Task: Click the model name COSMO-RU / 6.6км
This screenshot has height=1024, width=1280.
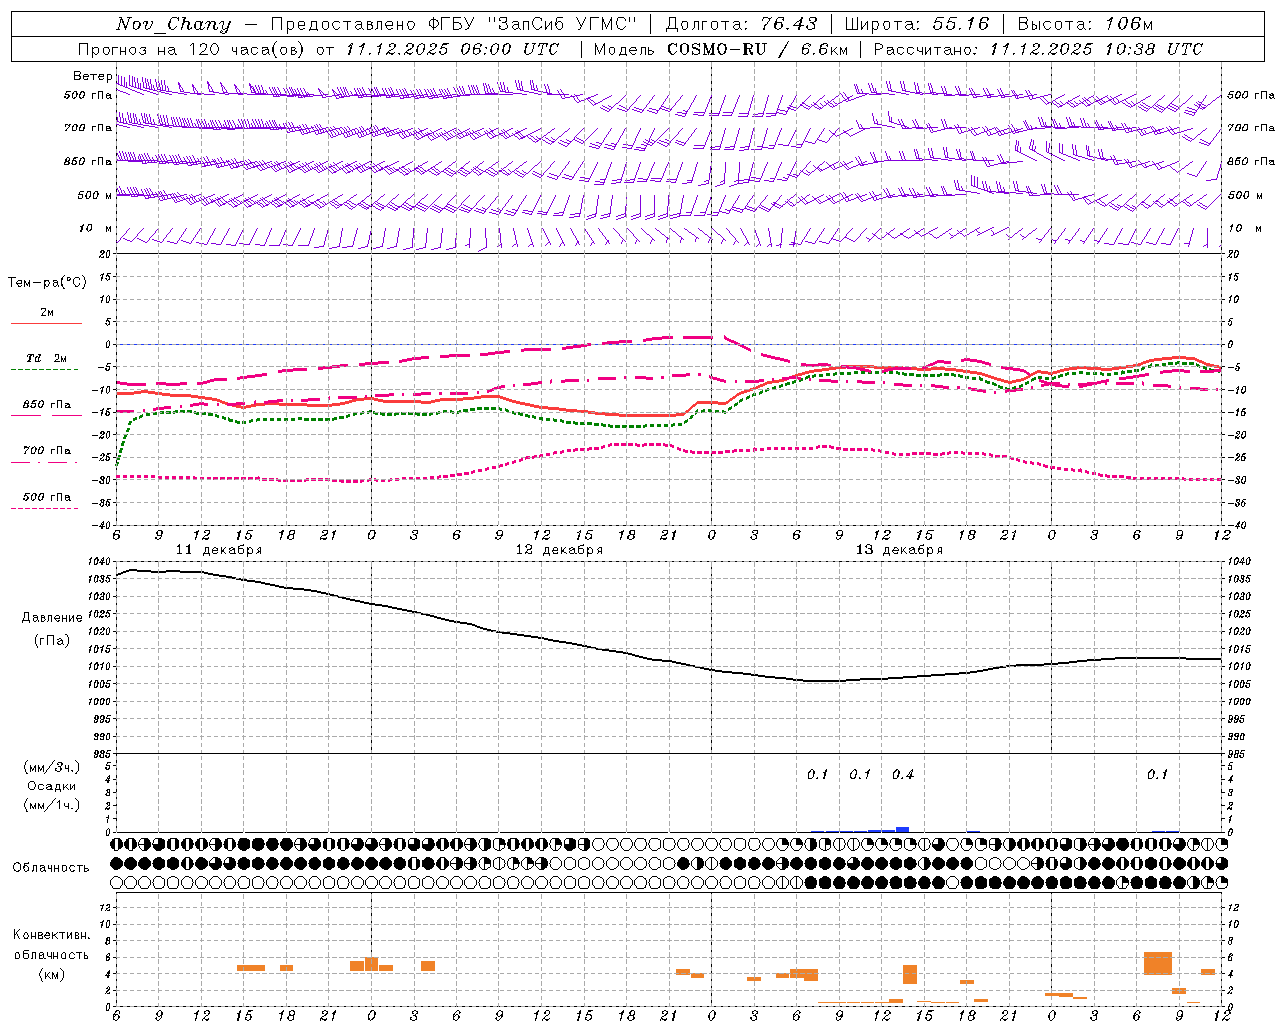Action: (x=757, y=49)
